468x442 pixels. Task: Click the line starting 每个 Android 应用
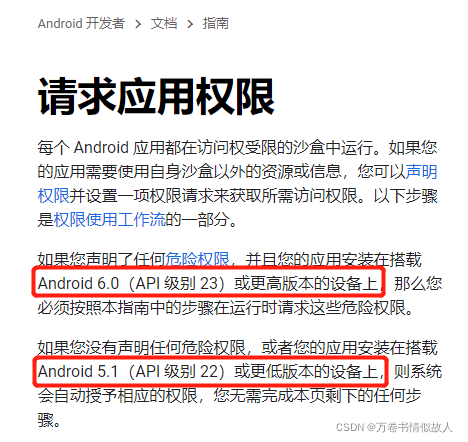click(237, 147)
